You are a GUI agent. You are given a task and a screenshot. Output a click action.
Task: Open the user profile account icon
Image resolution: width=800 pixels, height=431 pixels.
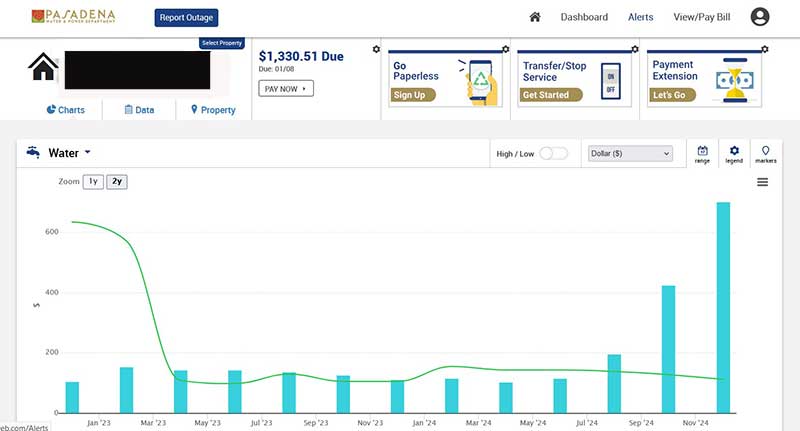coord(760,17)
